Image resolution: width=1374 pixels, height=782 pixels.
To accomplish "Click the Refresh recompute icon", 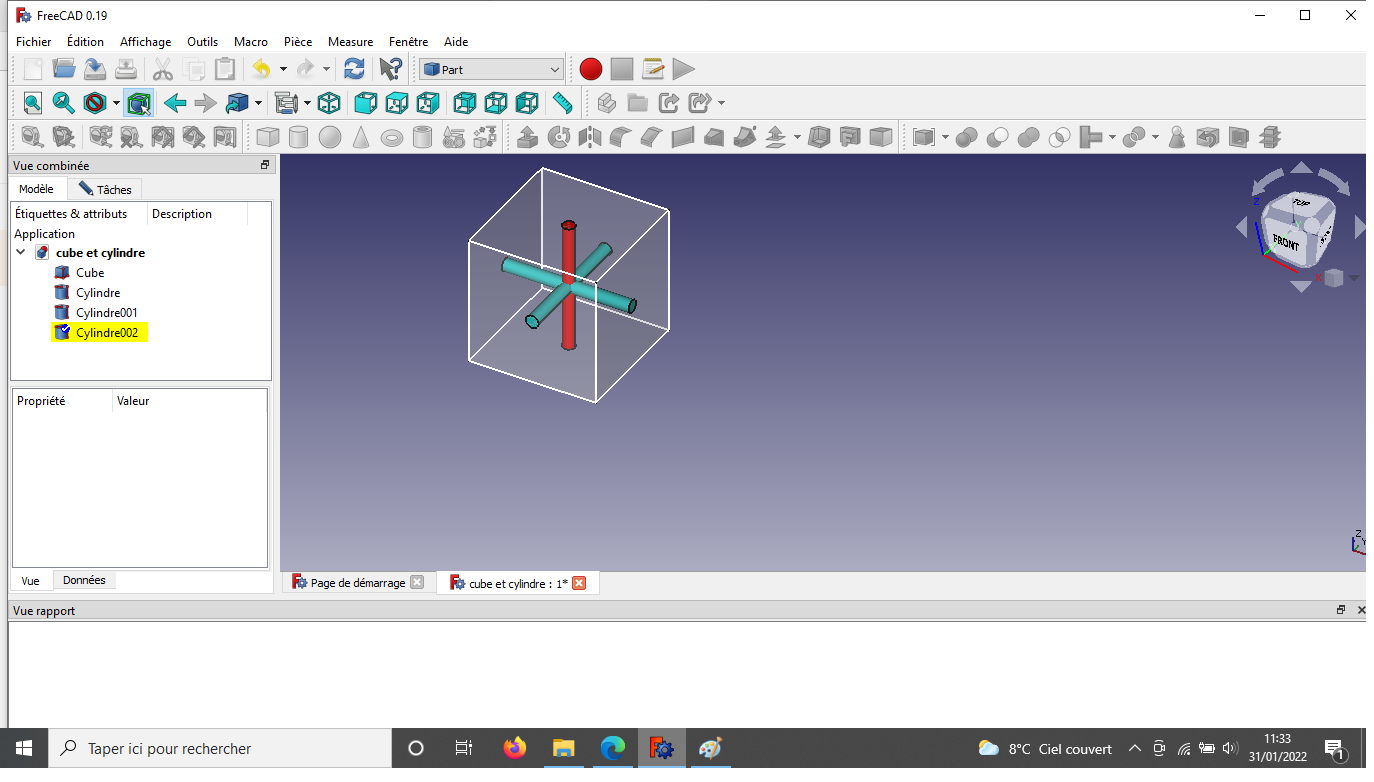I will pos(354,69).
